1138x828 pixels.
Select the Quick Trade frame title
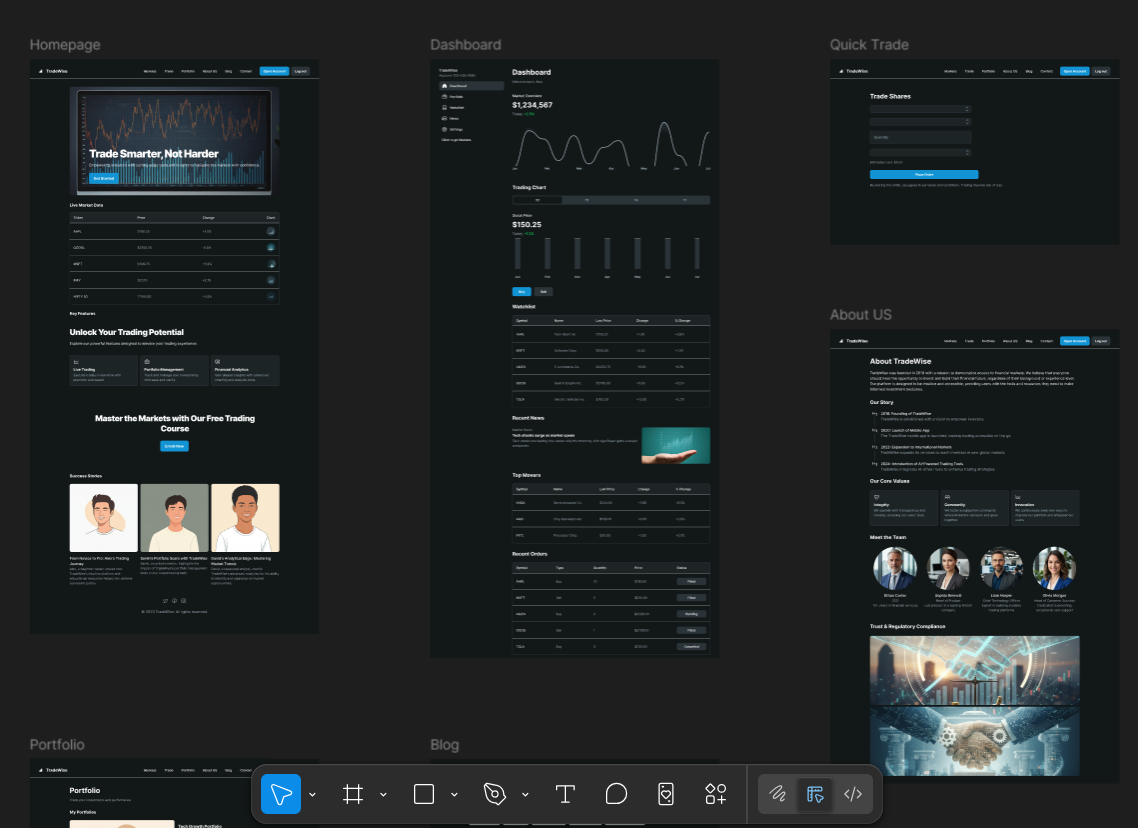pos(869,45)
